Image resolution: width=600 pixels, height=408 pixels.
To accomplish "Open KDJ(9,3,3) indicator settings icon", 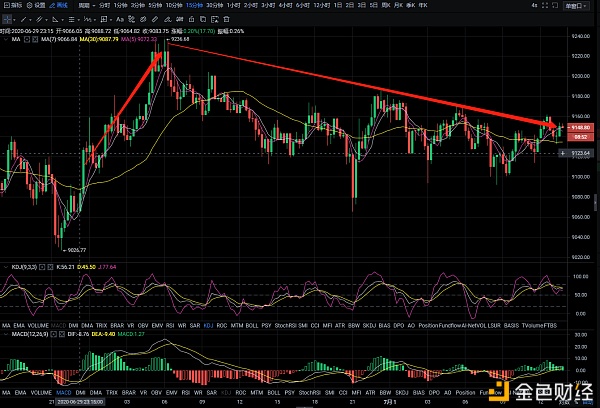I will pos(42,267).
